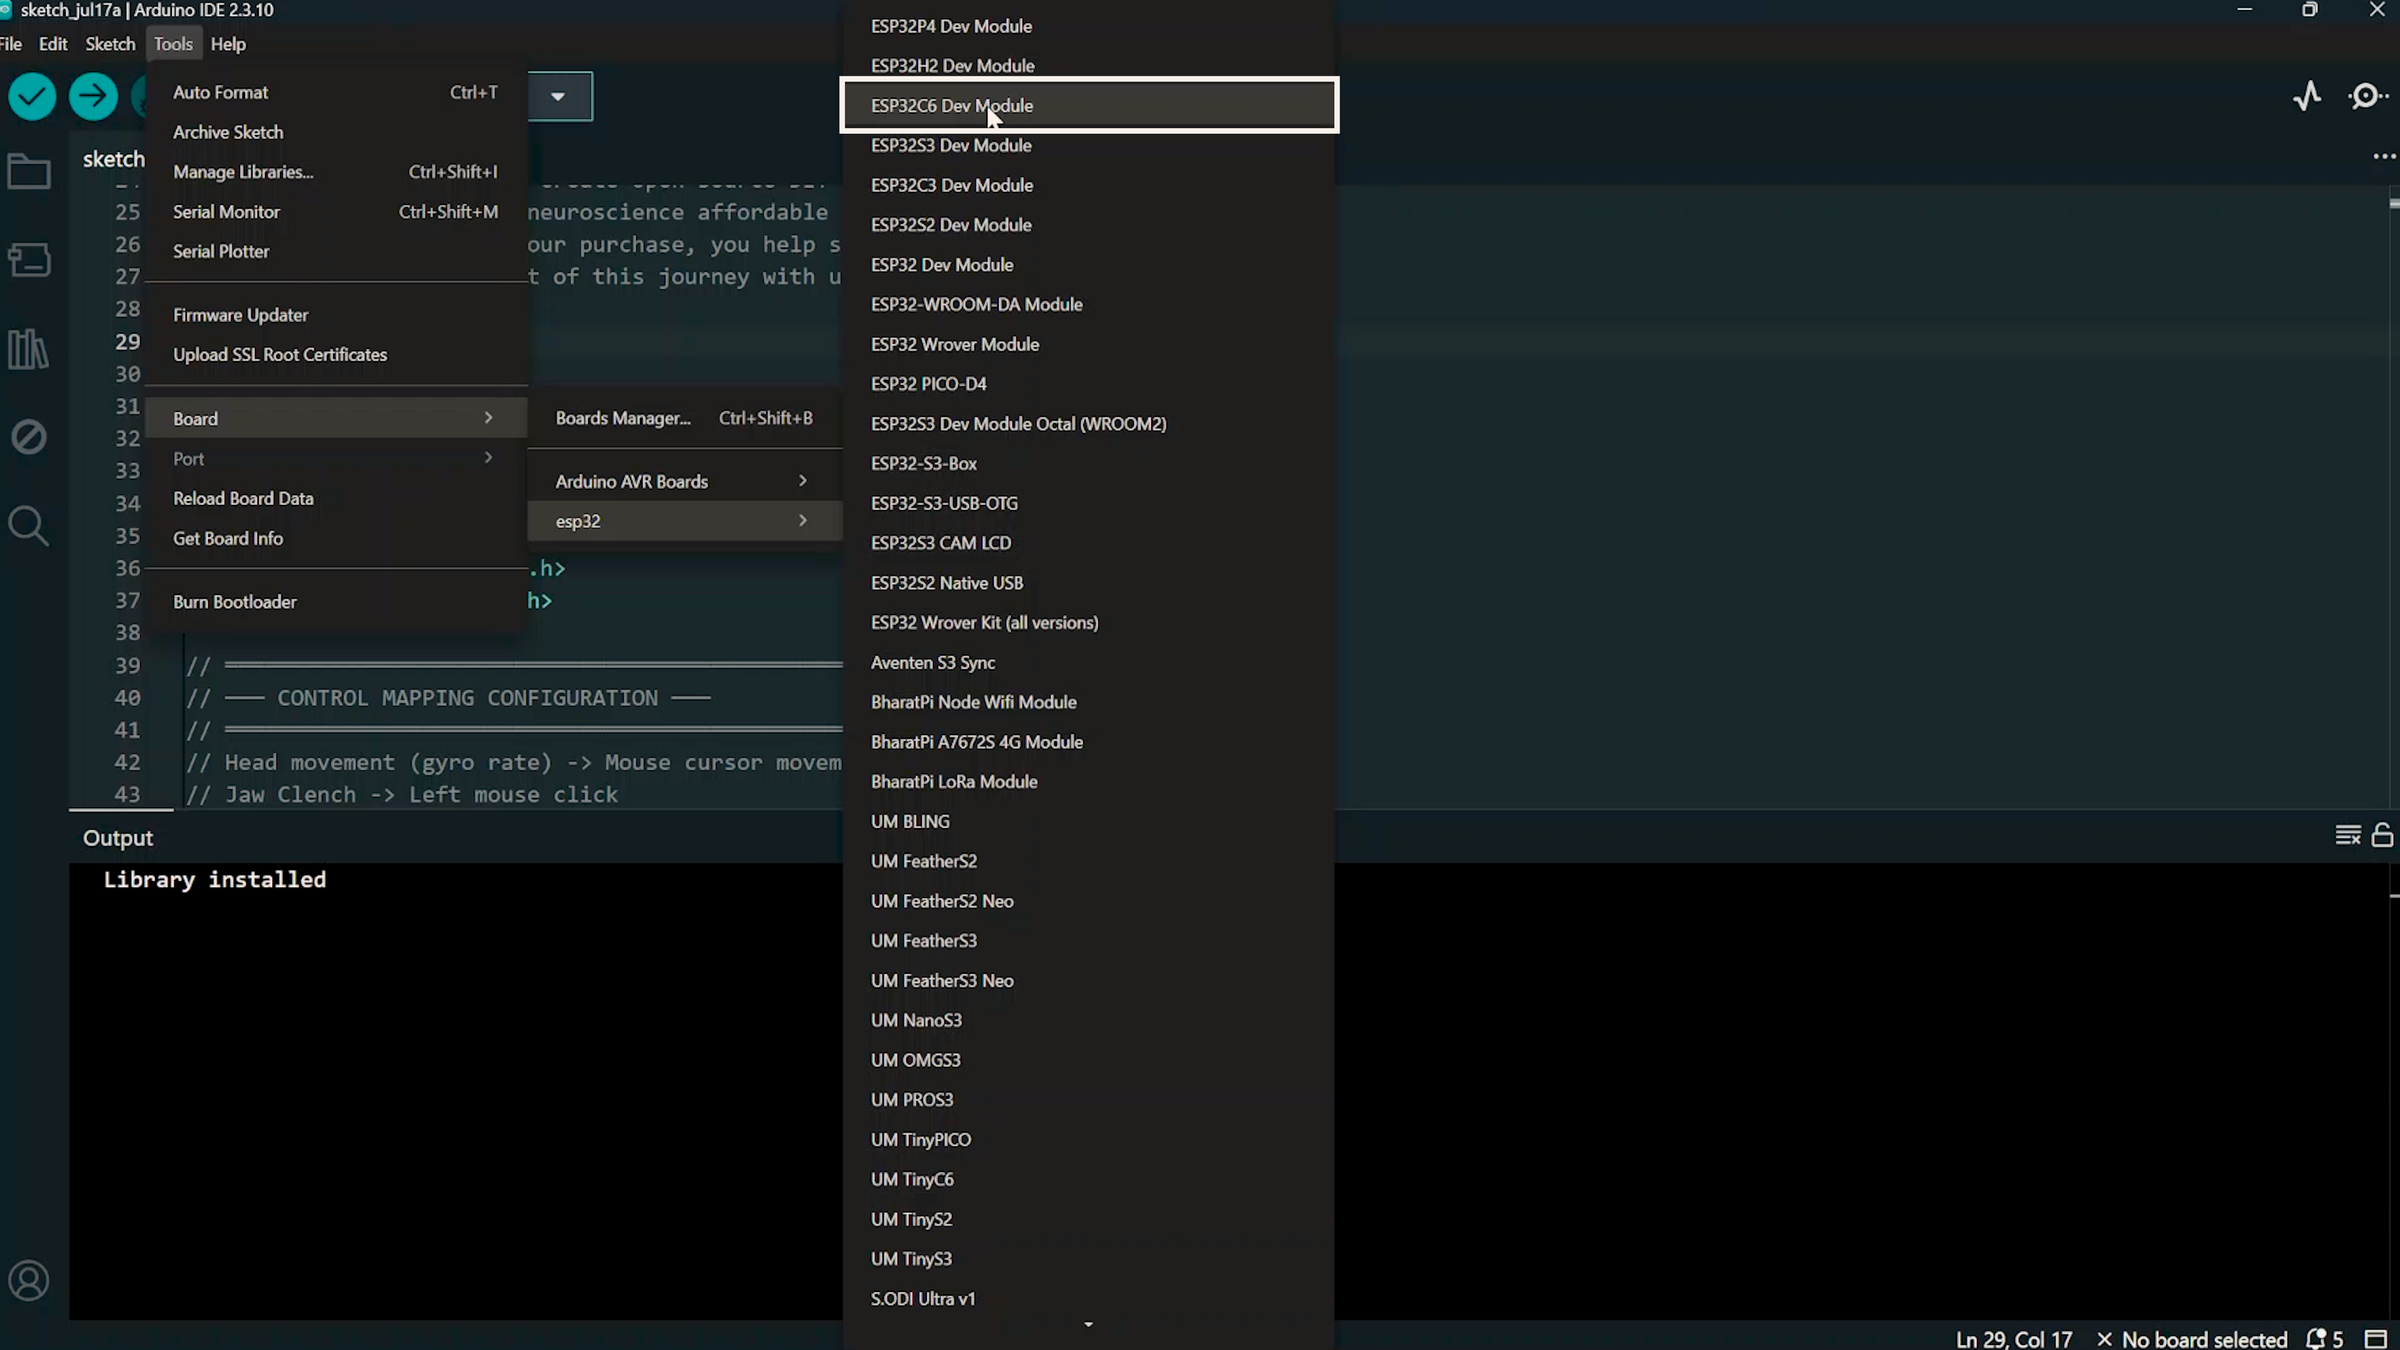Select ESP32-S3-USB-OTG board

pyautogui.click(x=1089, y=503)
